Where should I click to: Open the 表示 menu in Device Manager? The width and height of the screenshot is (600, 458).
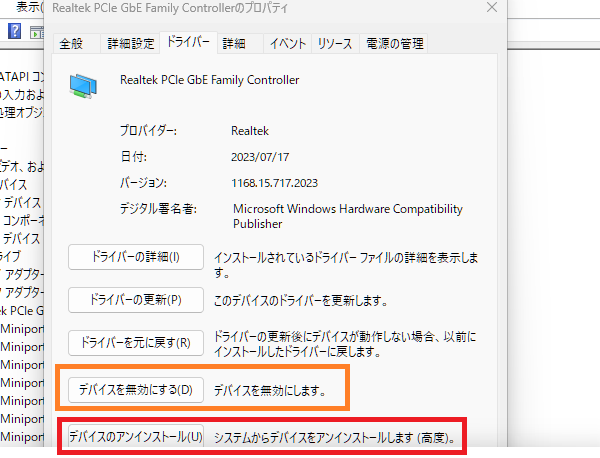(x=29, y=7)
